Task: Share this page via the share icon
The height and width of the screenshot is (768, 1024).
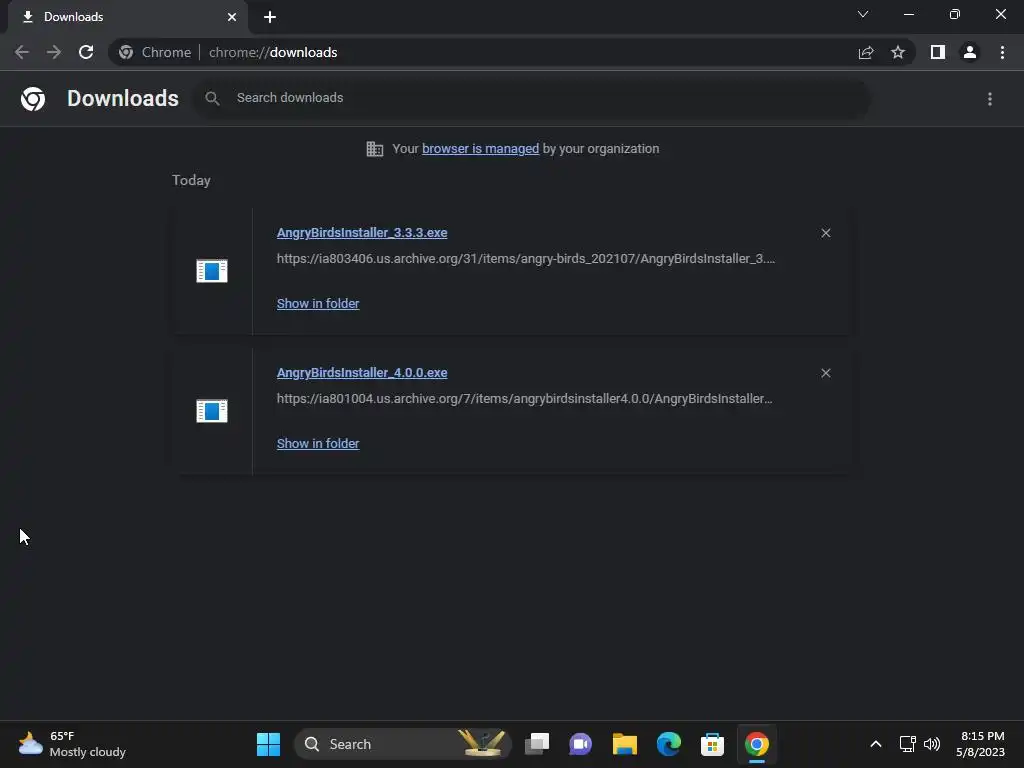Action: 866,52
